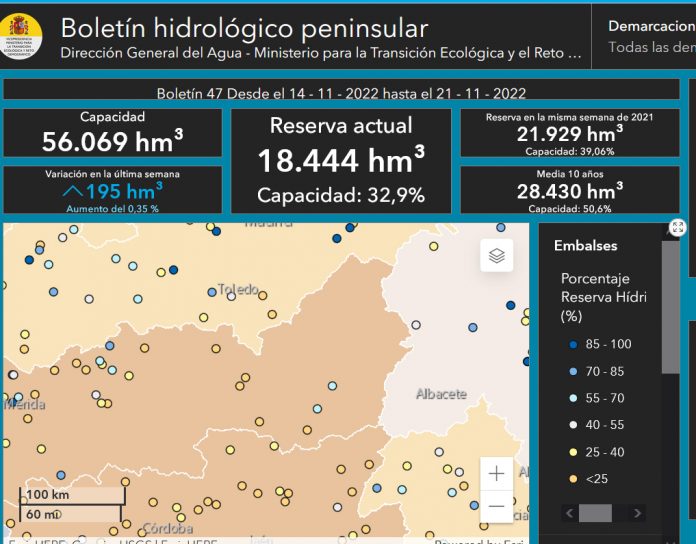The height and width of the screenshot is (544, 696).
Task: Click the Capacidad 56.069 hm³ card
Action: pos(112,133)
